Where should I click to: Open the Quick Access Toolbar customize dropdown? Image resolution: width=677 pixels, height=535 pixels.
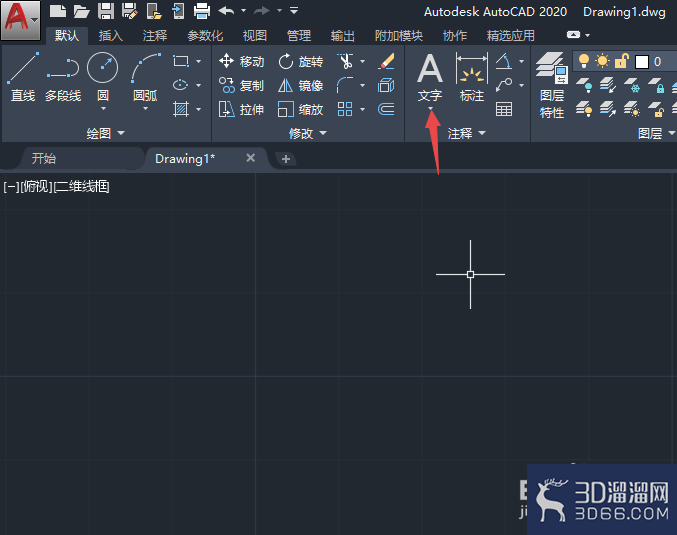coord(294,10)
